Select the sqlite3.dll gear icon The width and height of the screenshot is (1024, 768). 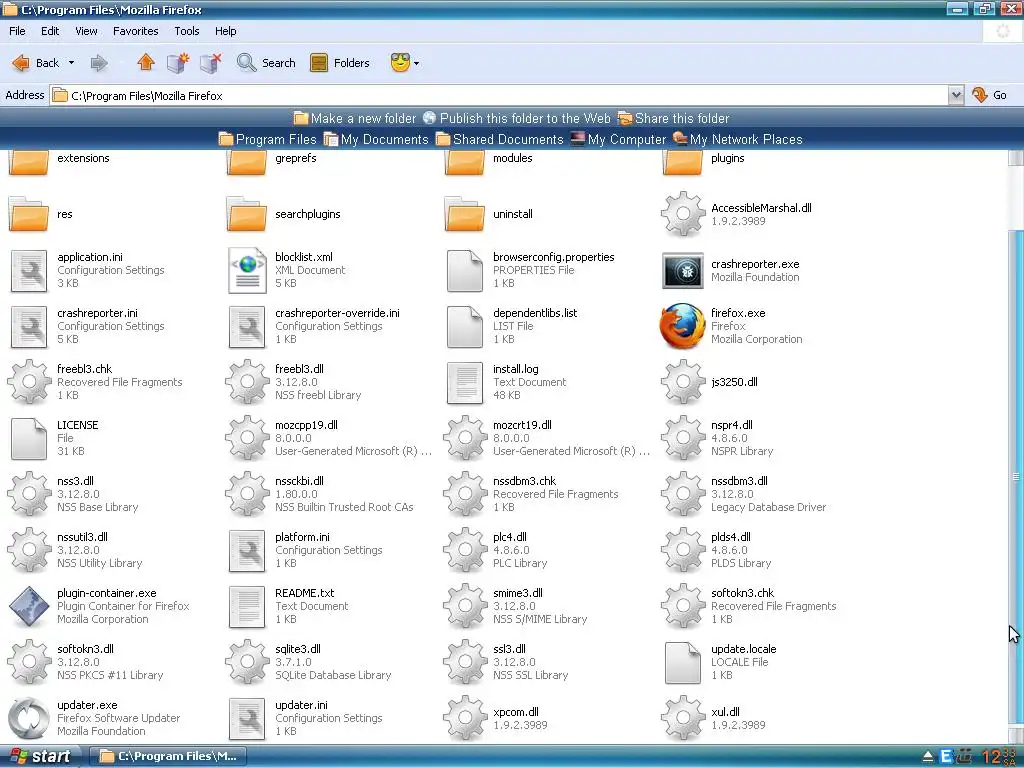(x=247, y=662)
